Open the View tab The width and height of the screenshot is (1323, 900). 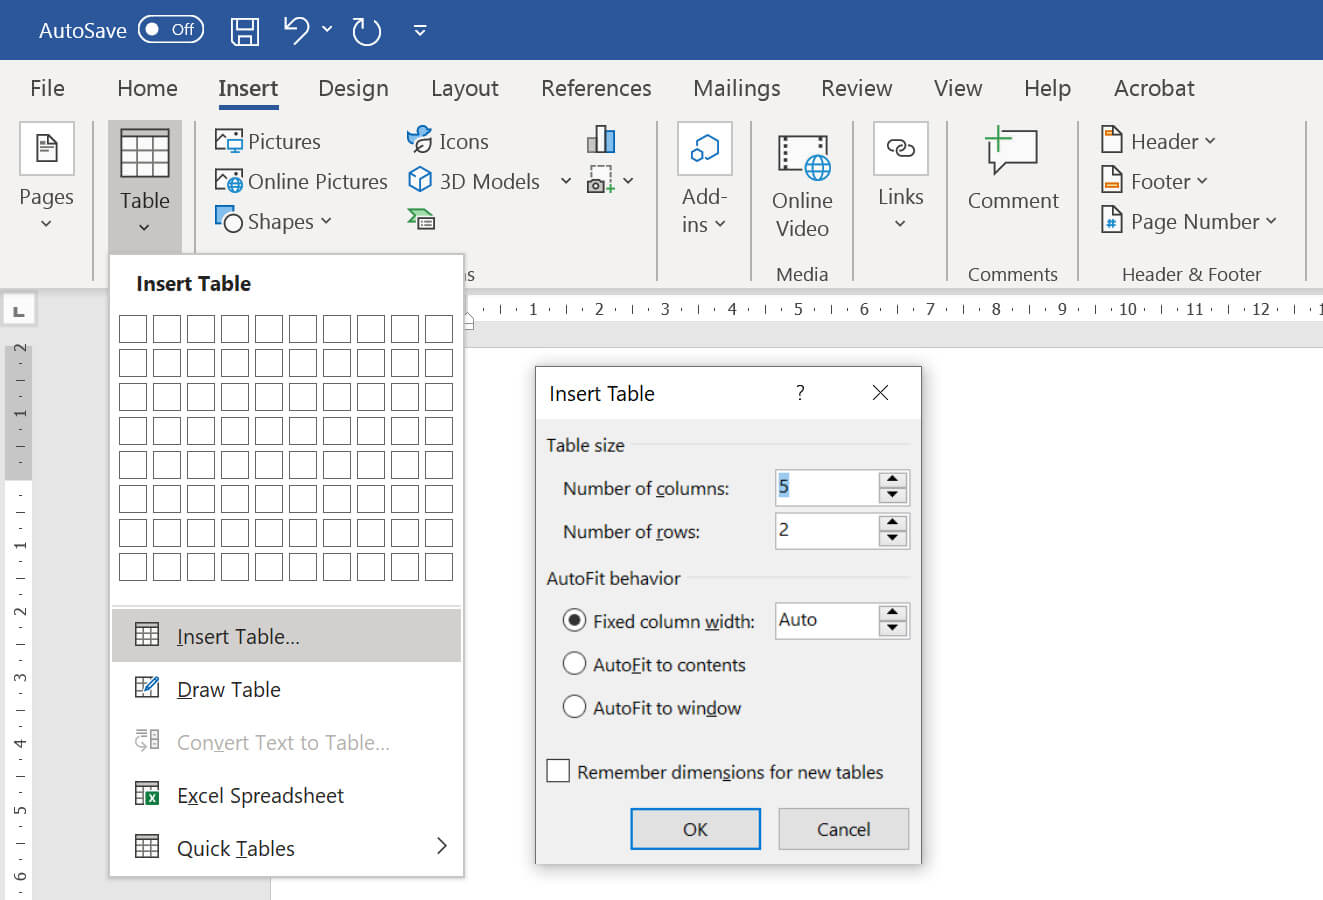958,88
